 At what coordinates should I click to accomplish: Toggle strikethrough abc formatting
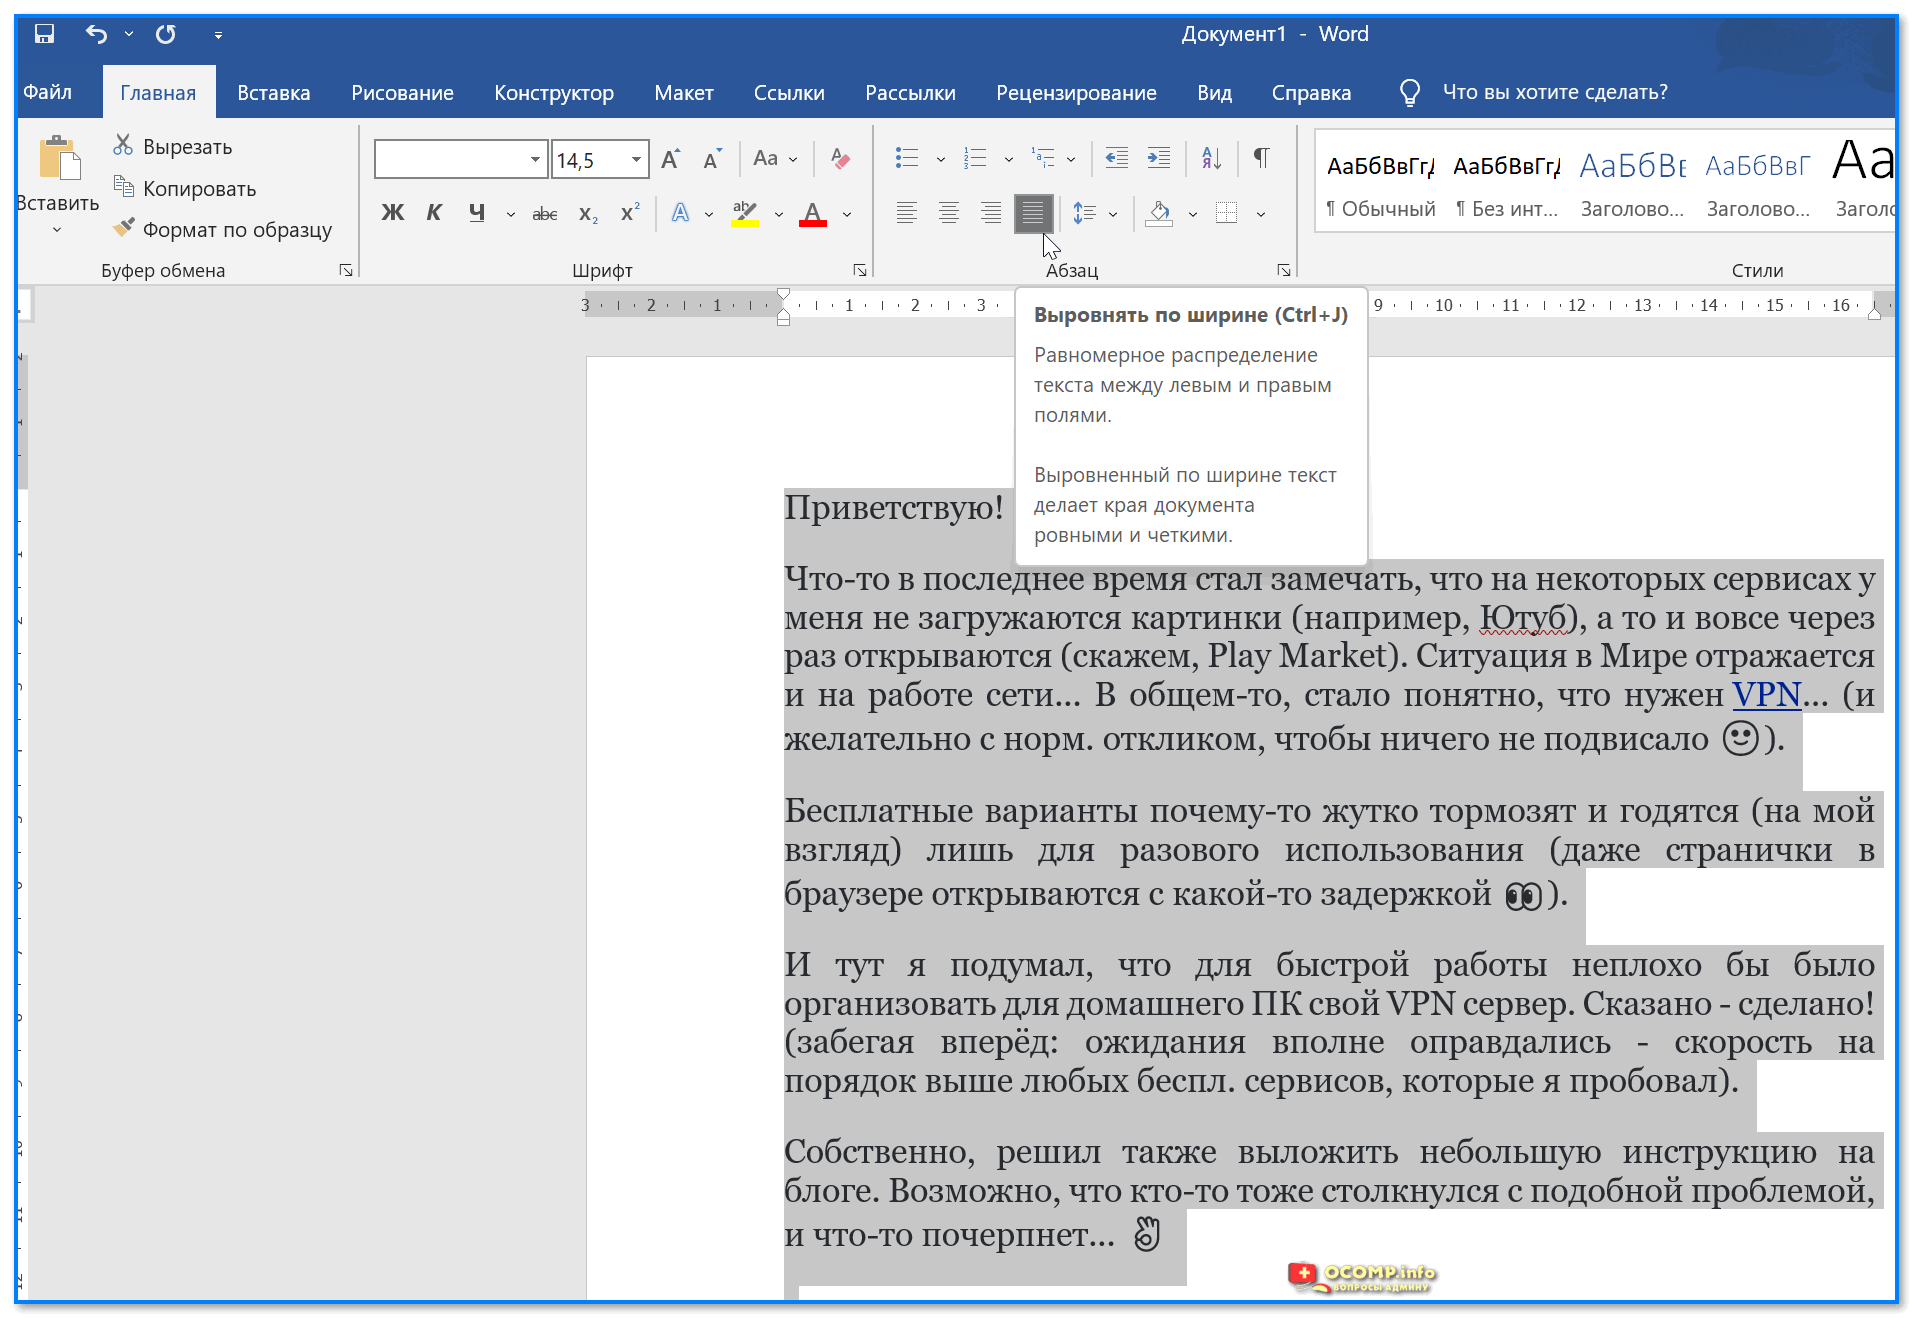point(545,213)
